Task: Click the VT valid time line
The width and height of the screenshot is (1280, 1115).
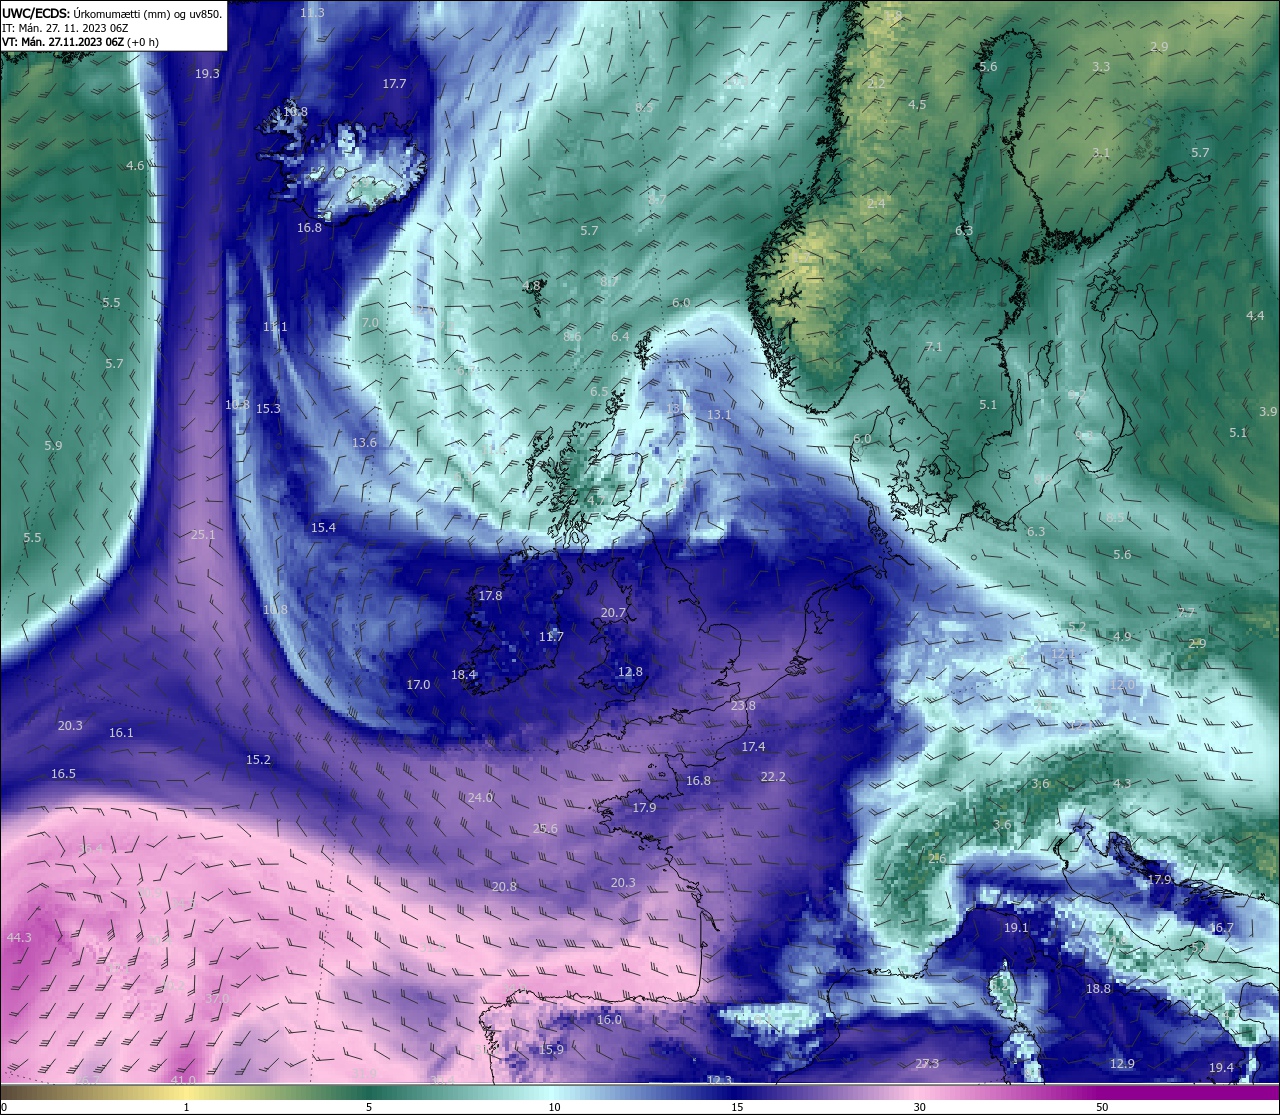Action: coord(81,42)
